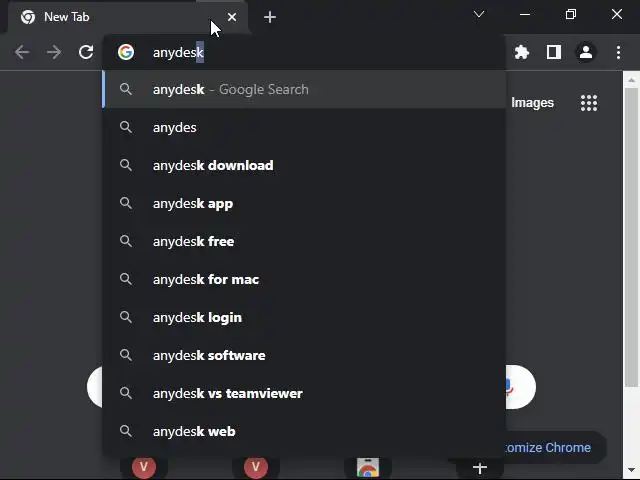This screenshot has height=480, width=640.
Task: Click search icon beside anydesk web
Action: [x=126, y=431]
